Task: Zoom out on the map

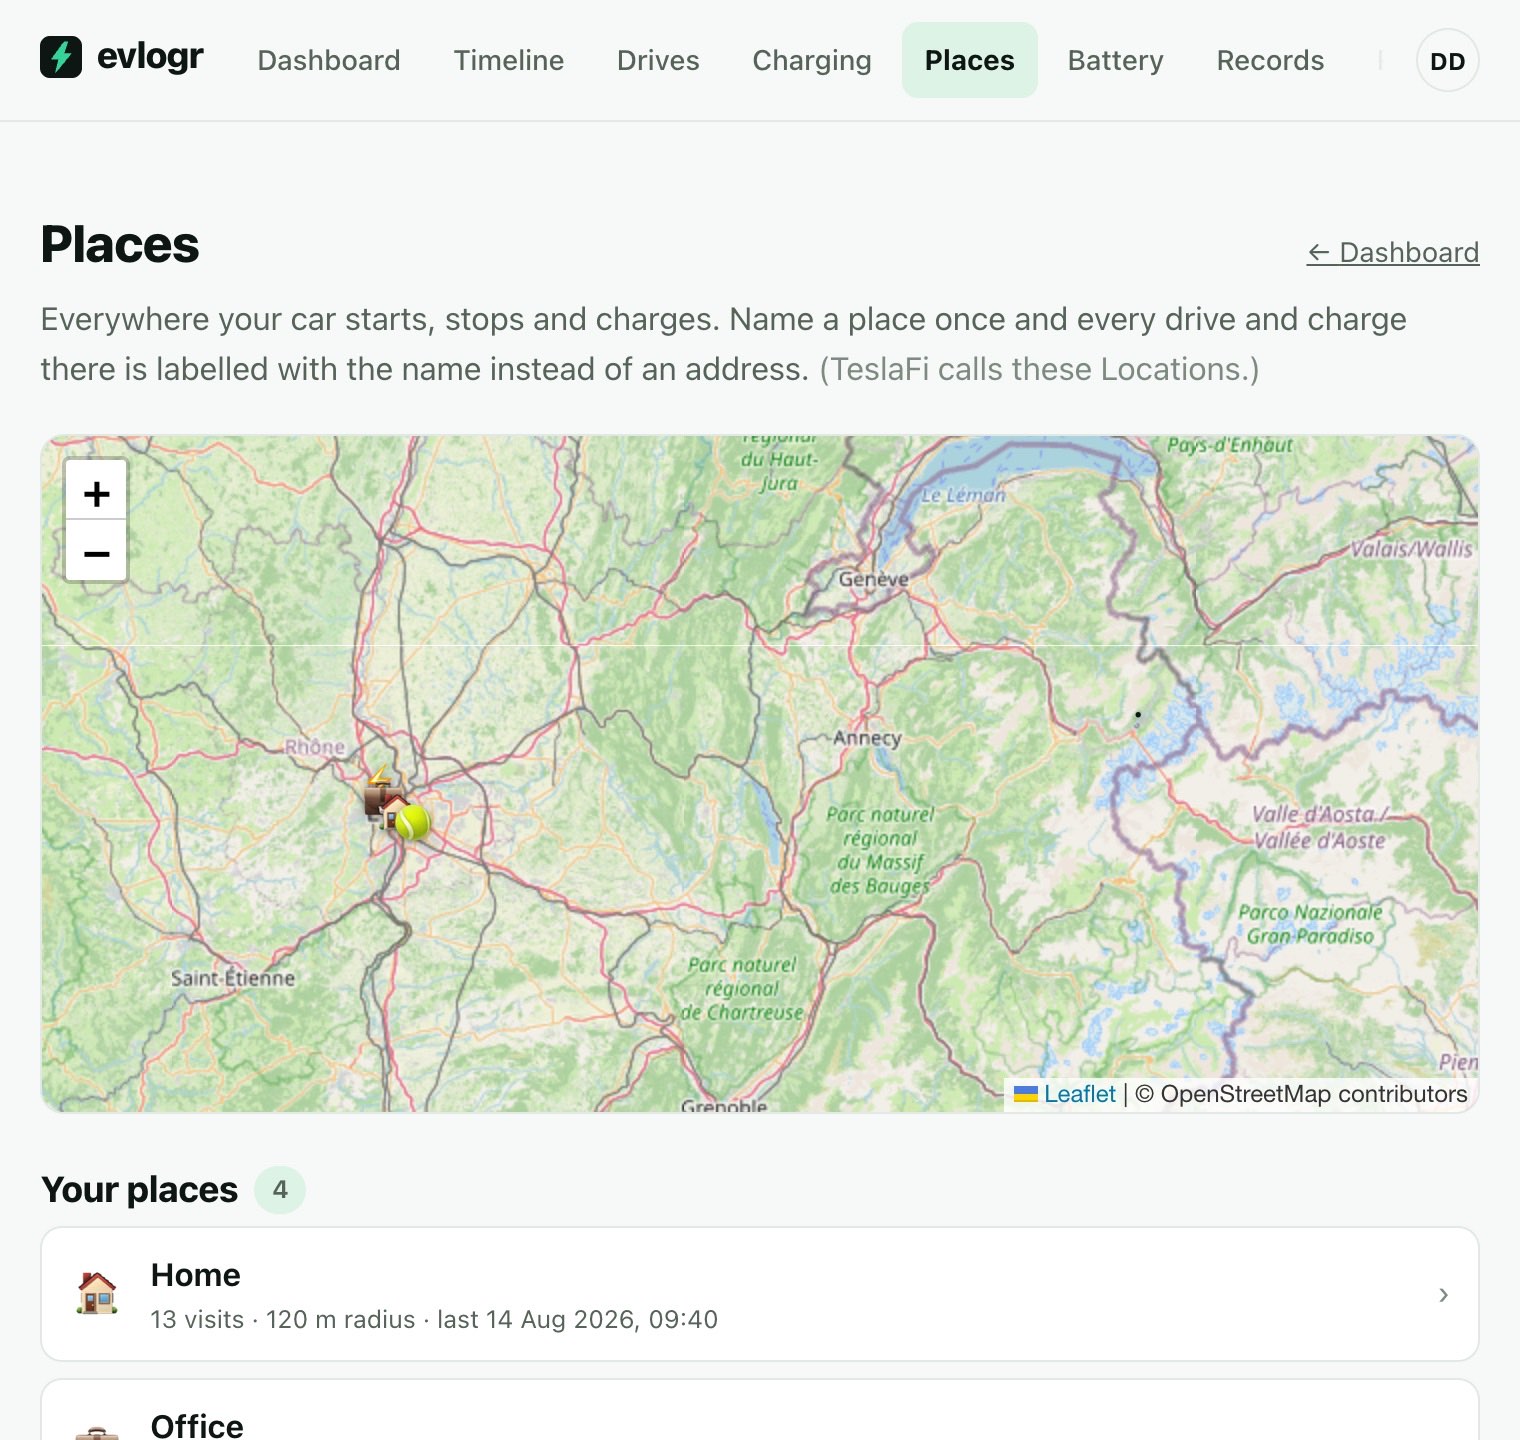Action: coord(96,551)
